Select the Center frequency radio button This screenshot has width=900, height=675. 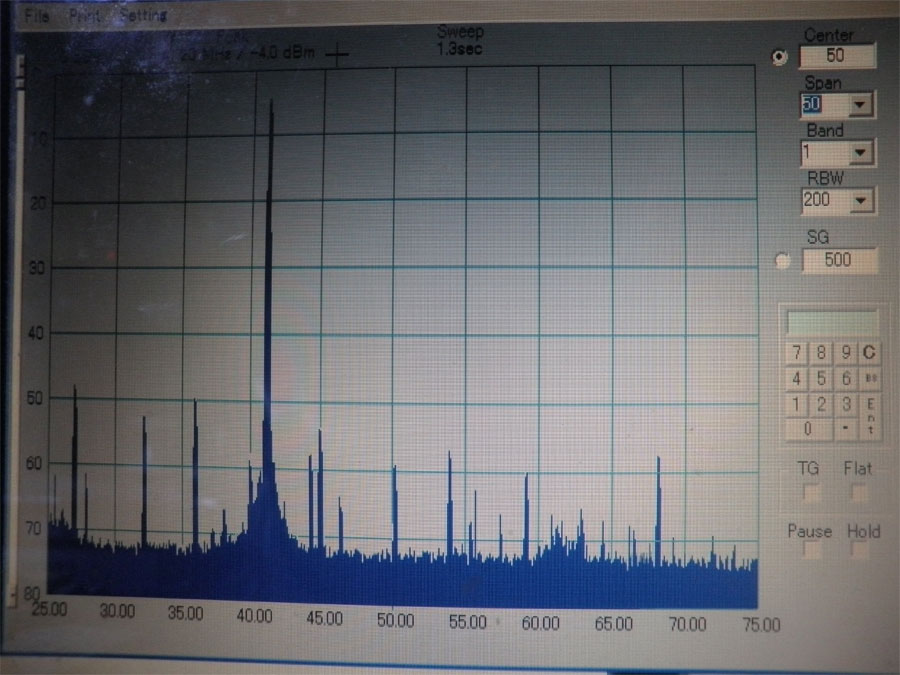[x=780, y=58]
